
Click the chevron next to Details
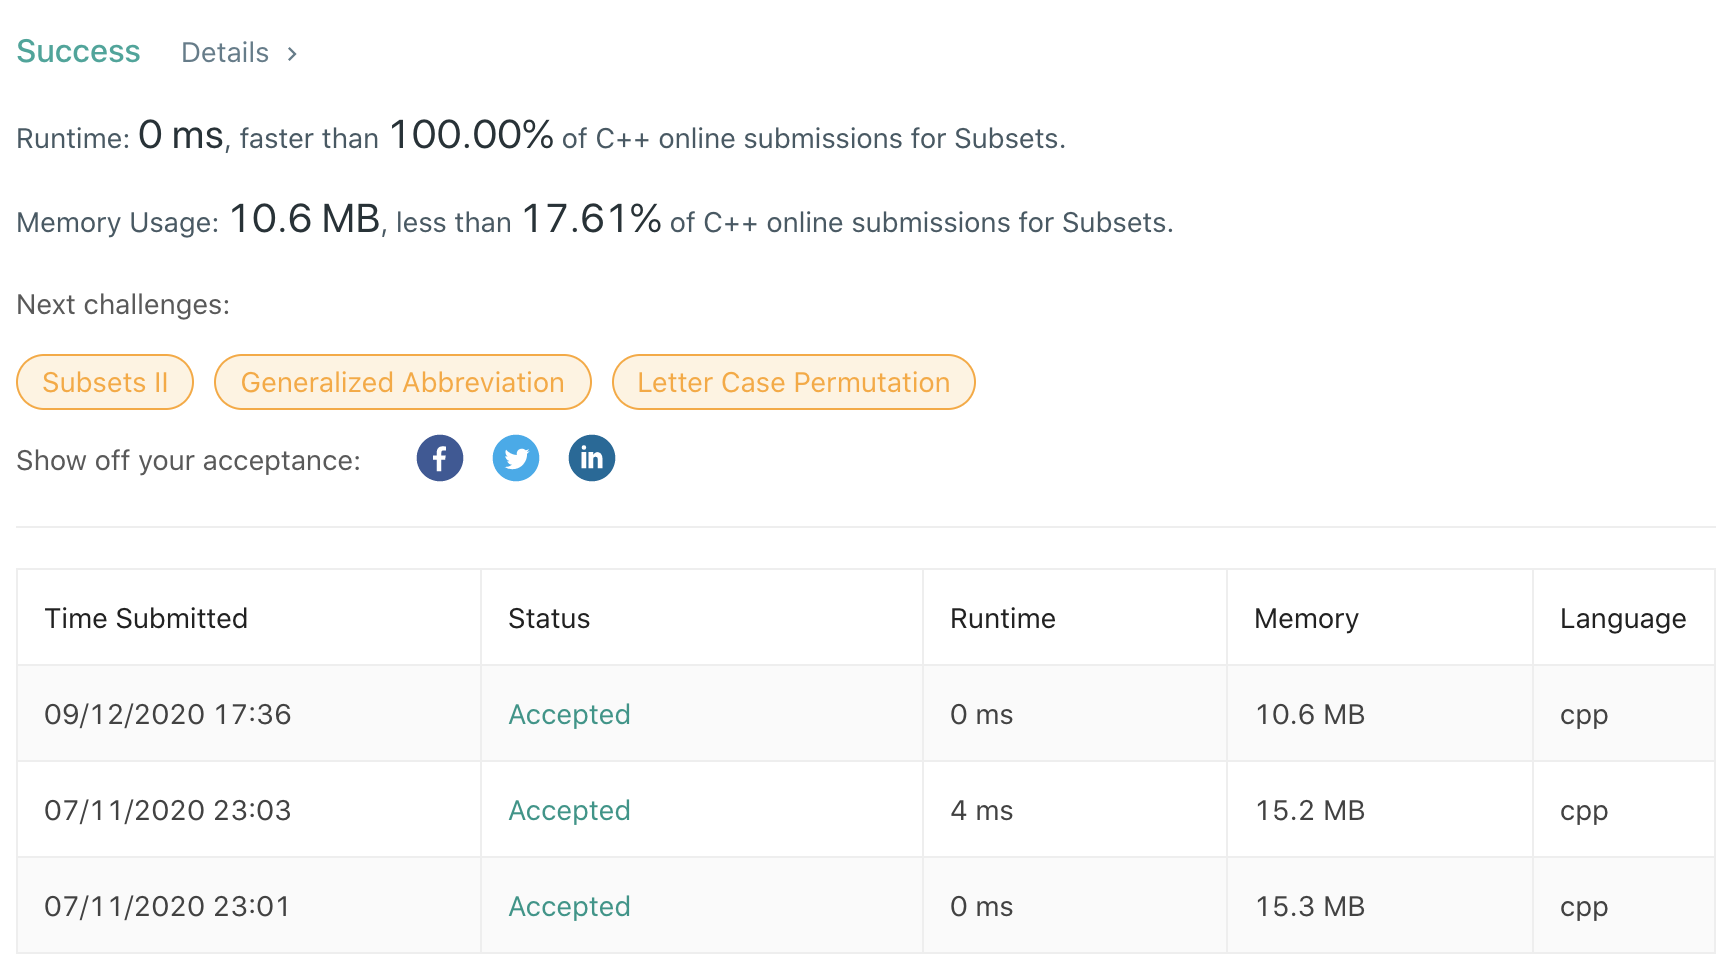tap(292, 54)
